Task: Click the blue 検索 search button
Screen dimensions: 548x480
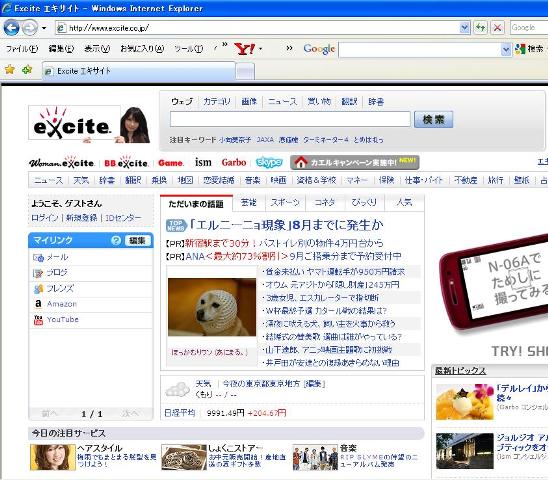Action: (433, 120)
